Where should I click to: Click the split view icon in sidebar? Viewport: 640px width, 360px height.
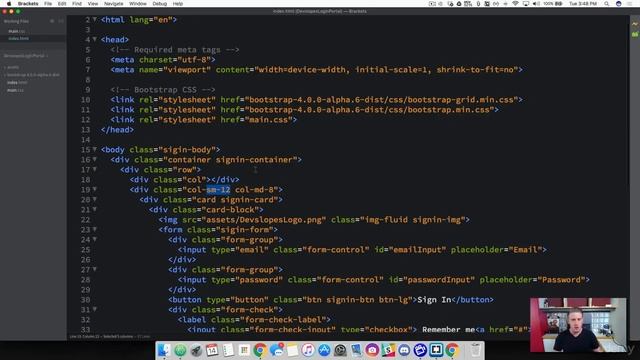[61, 21]
